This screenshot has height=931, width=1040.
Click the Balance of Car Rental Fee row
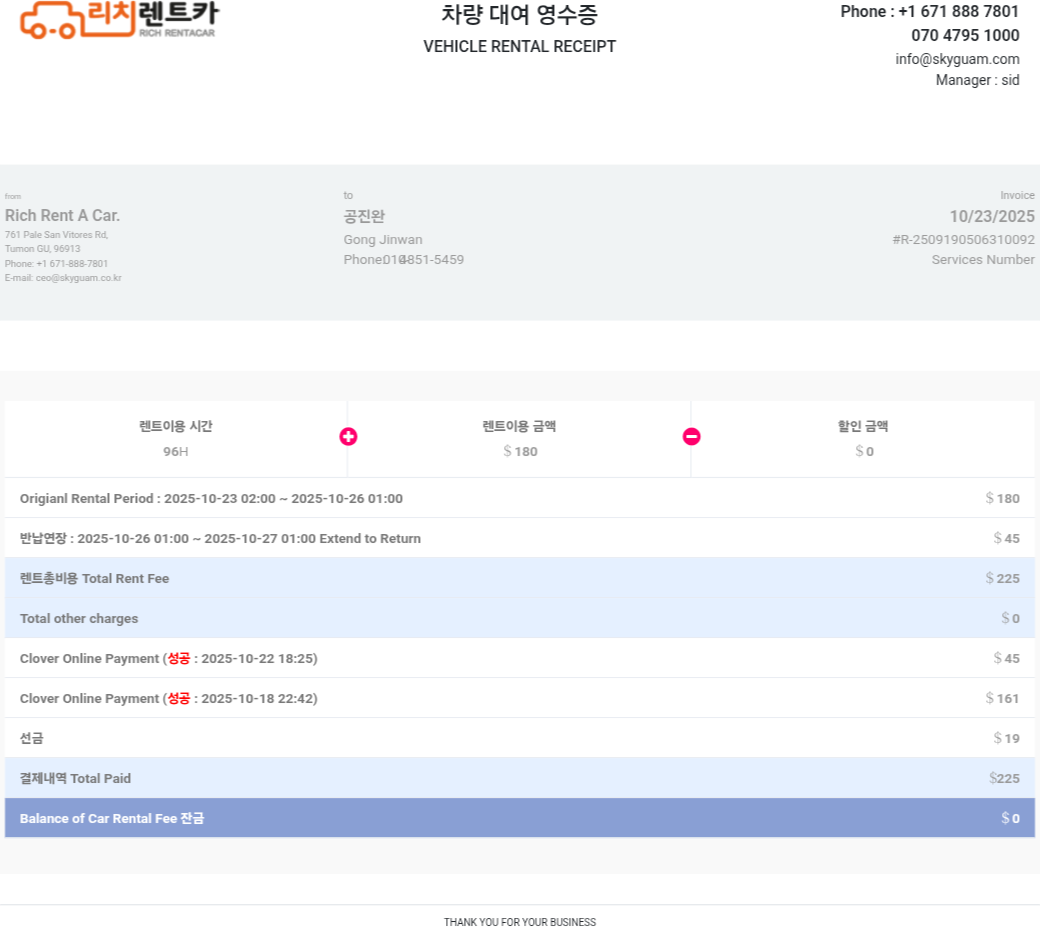(x=112, y=818)
